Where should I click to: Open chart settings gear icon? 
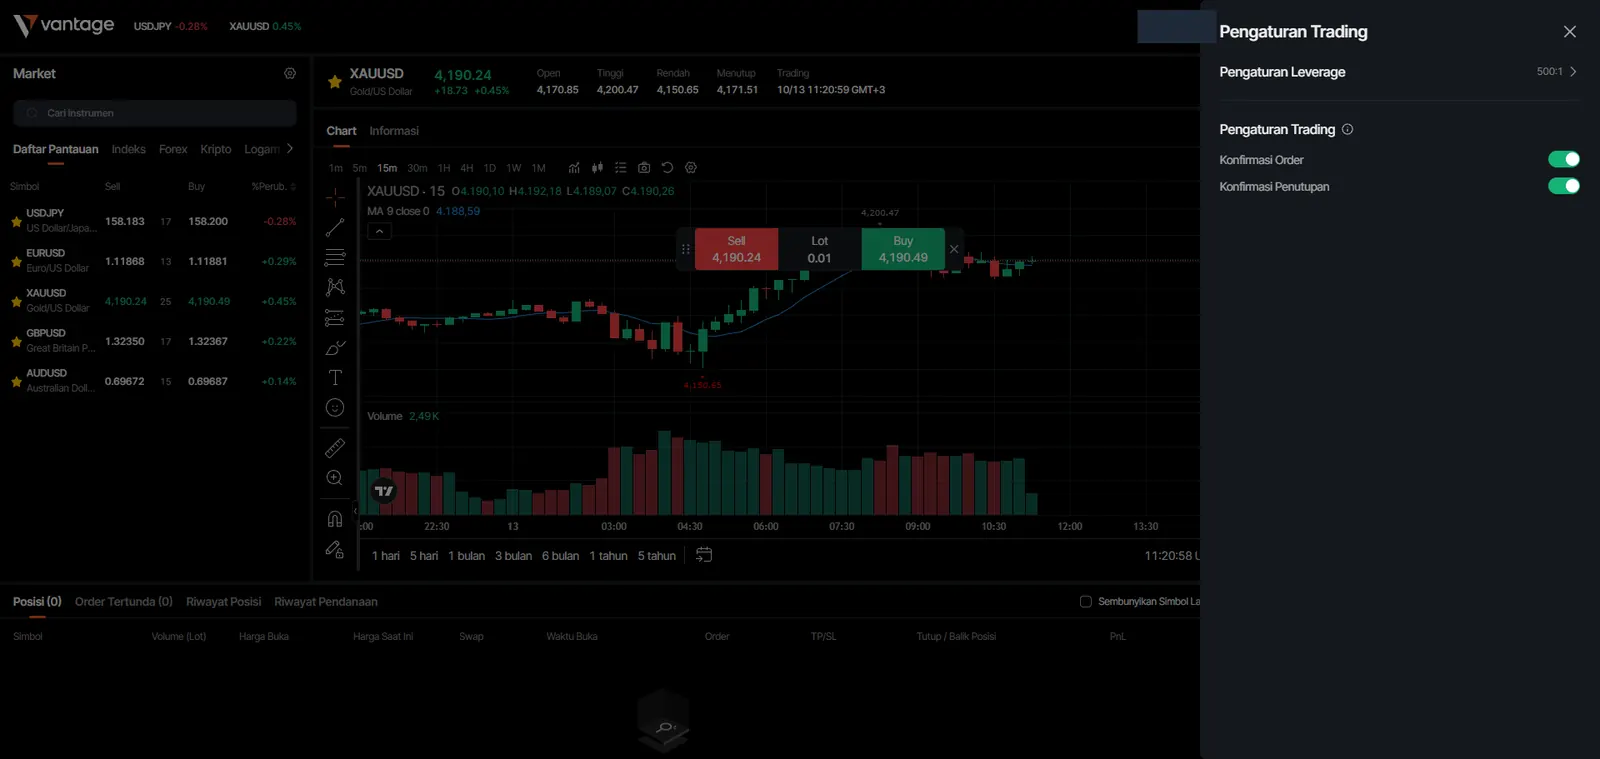(x=691, y=168)
